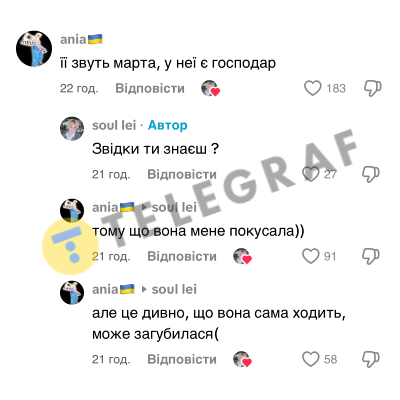Open soul lei's author avatar
Viewport: 400px width, 400px height.
[72, 129]
